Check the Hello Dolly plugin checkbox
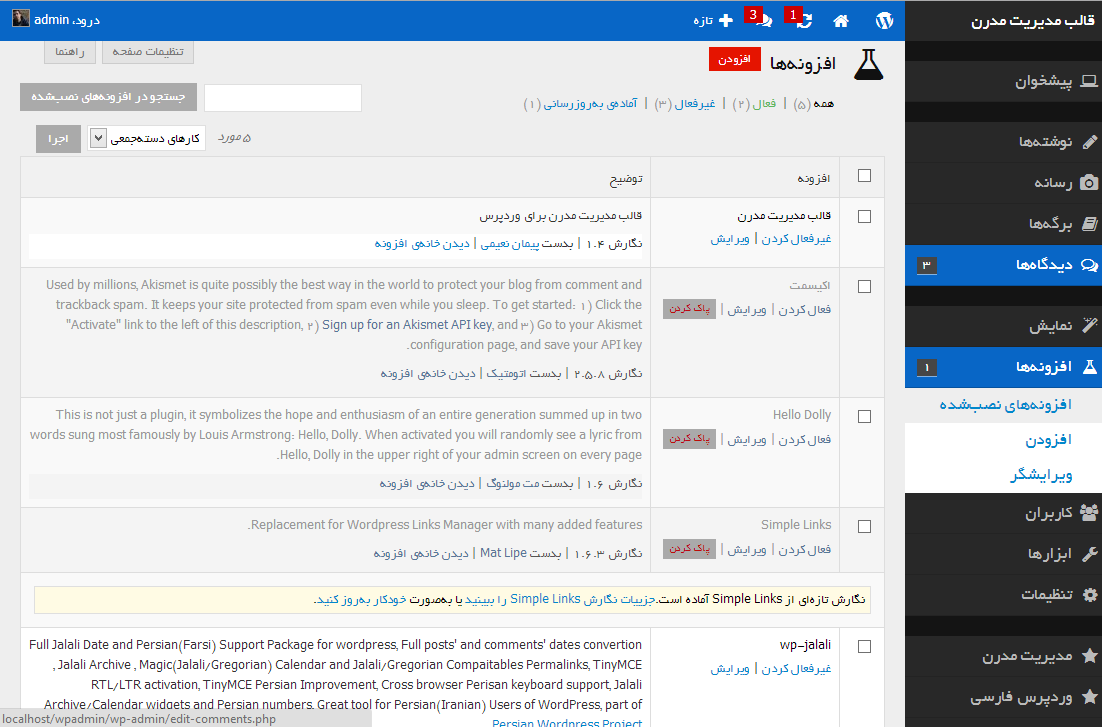Image resolution: width=1102 pixels, height=727 pixels. coord(864,416)
